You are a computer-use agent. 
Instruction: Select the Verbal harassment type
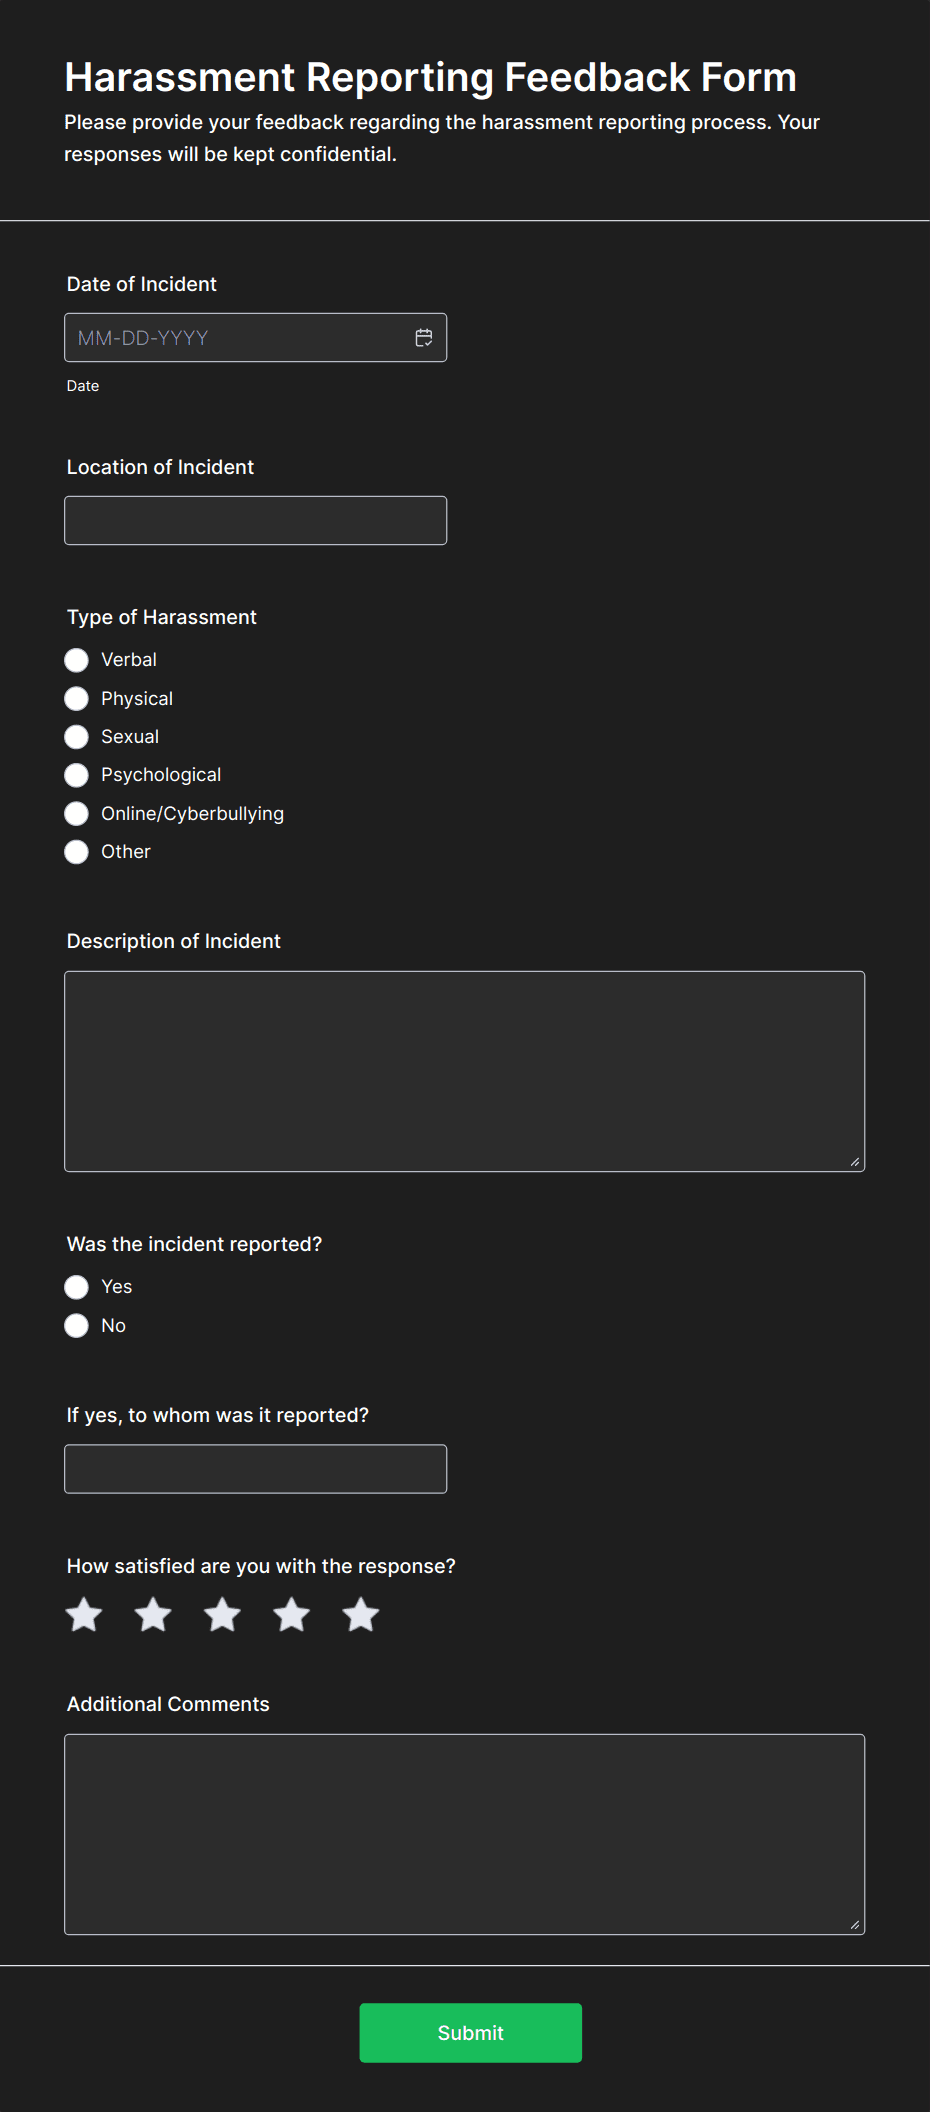coord(77,660)
